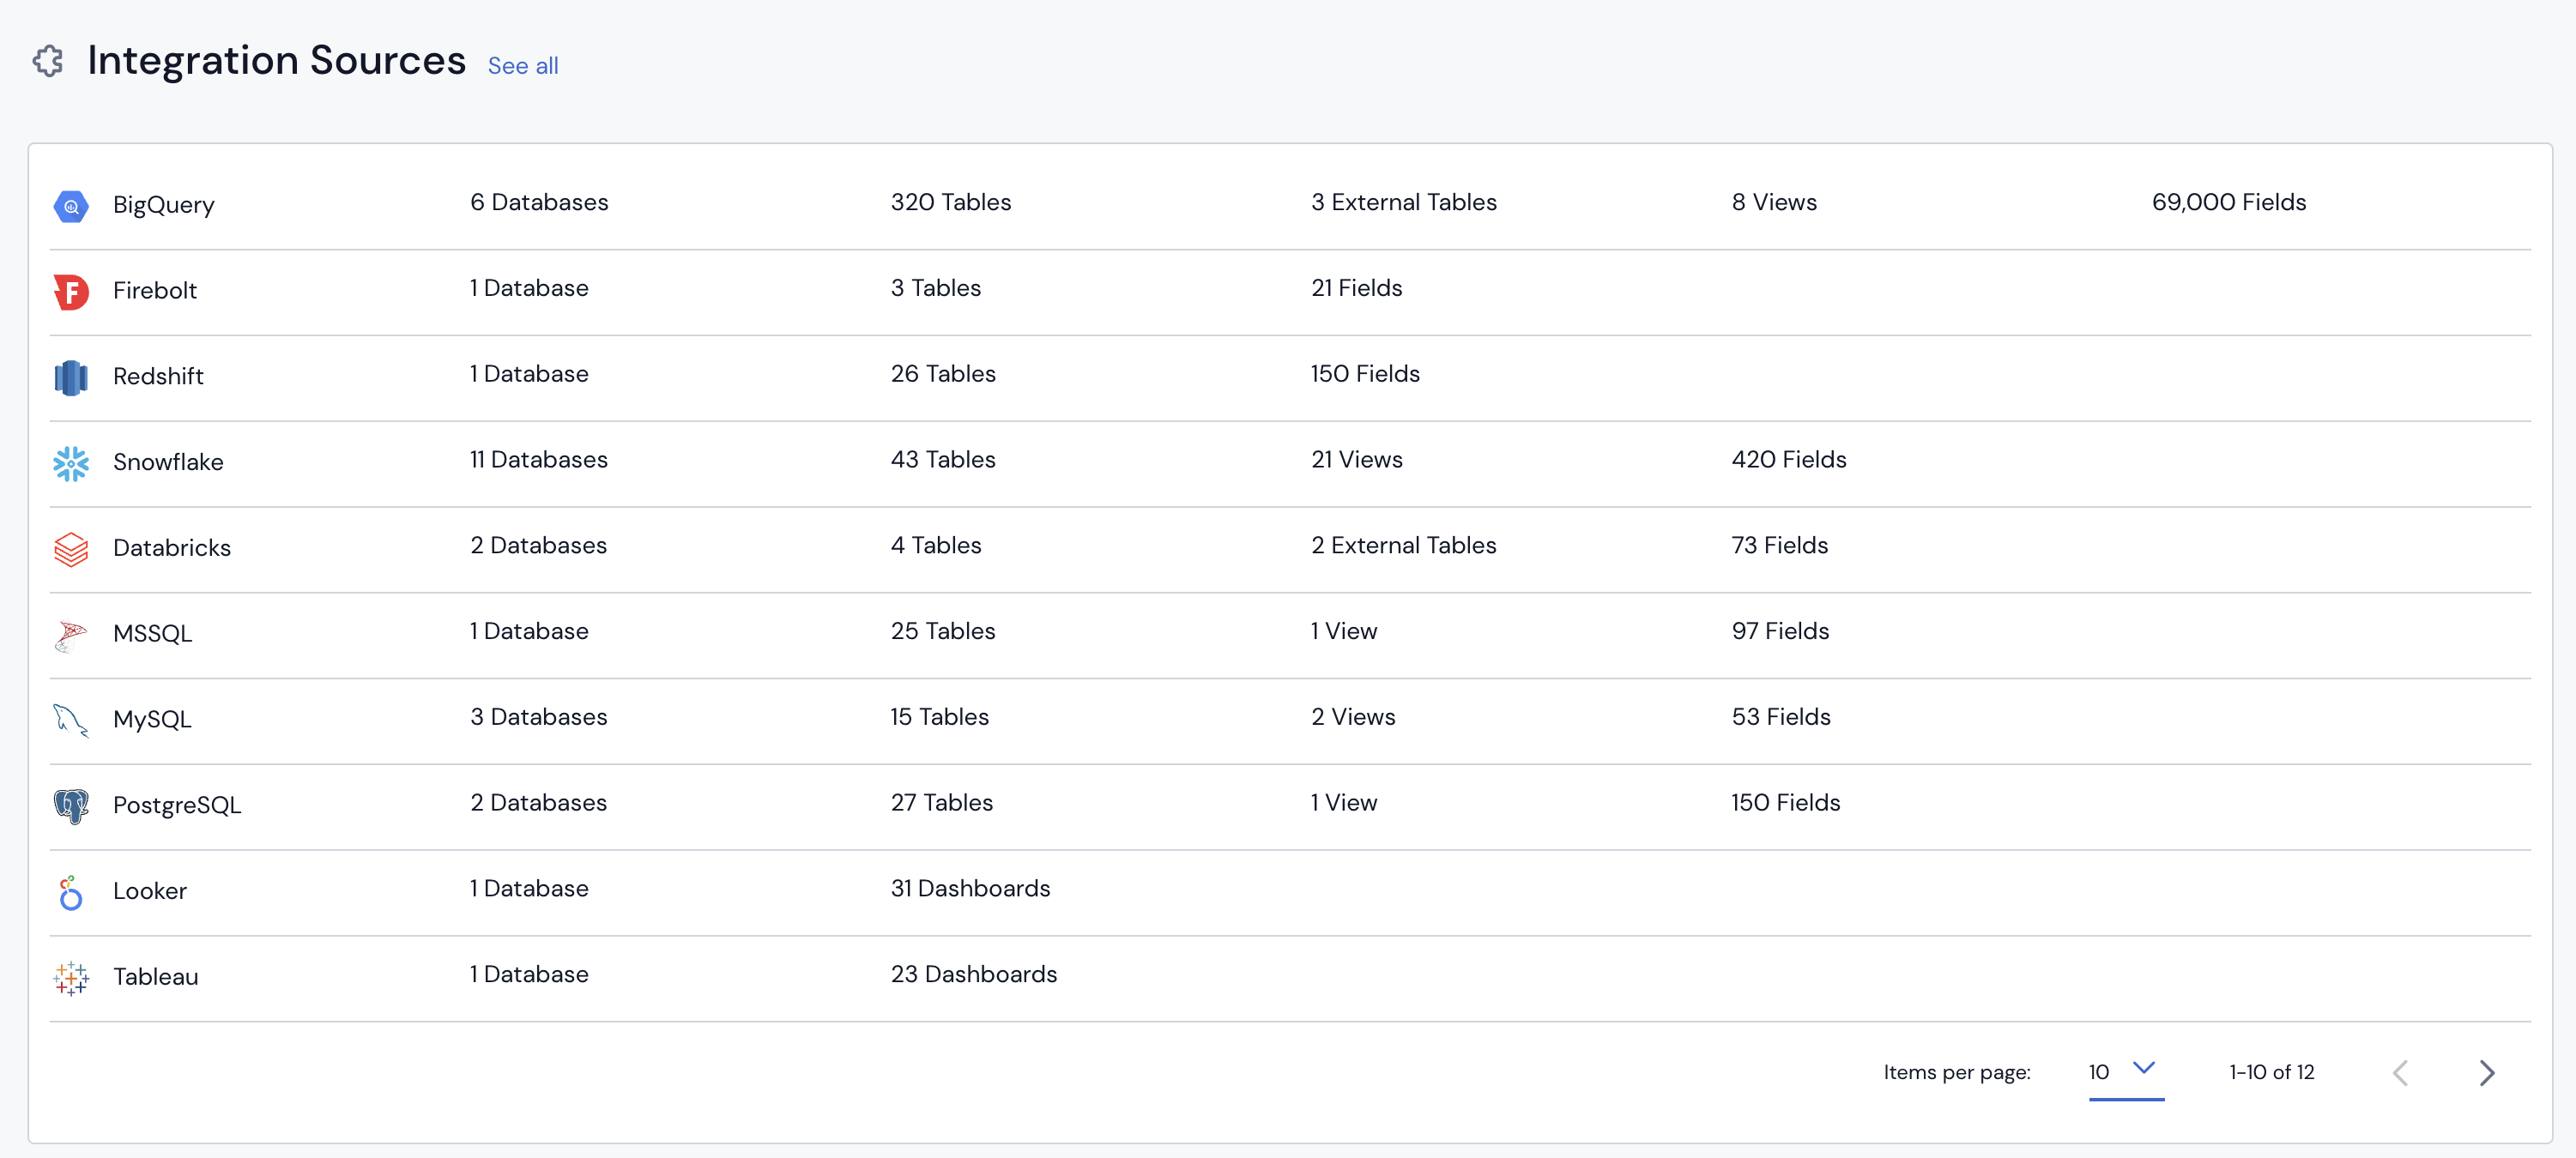
Task: Click the previous page left chevron
Action: 2400,1072
